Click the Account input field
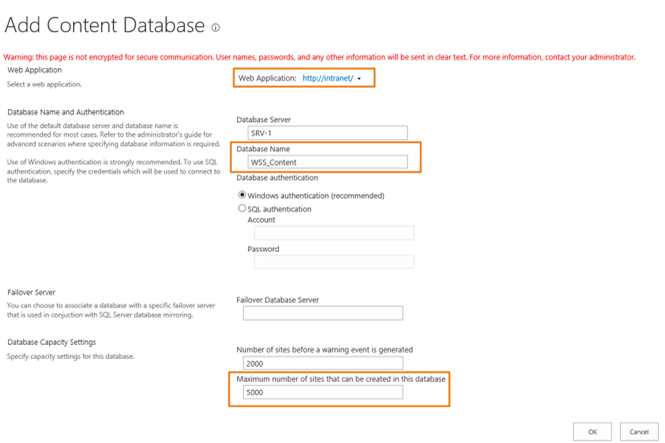 tap(334, 233)
